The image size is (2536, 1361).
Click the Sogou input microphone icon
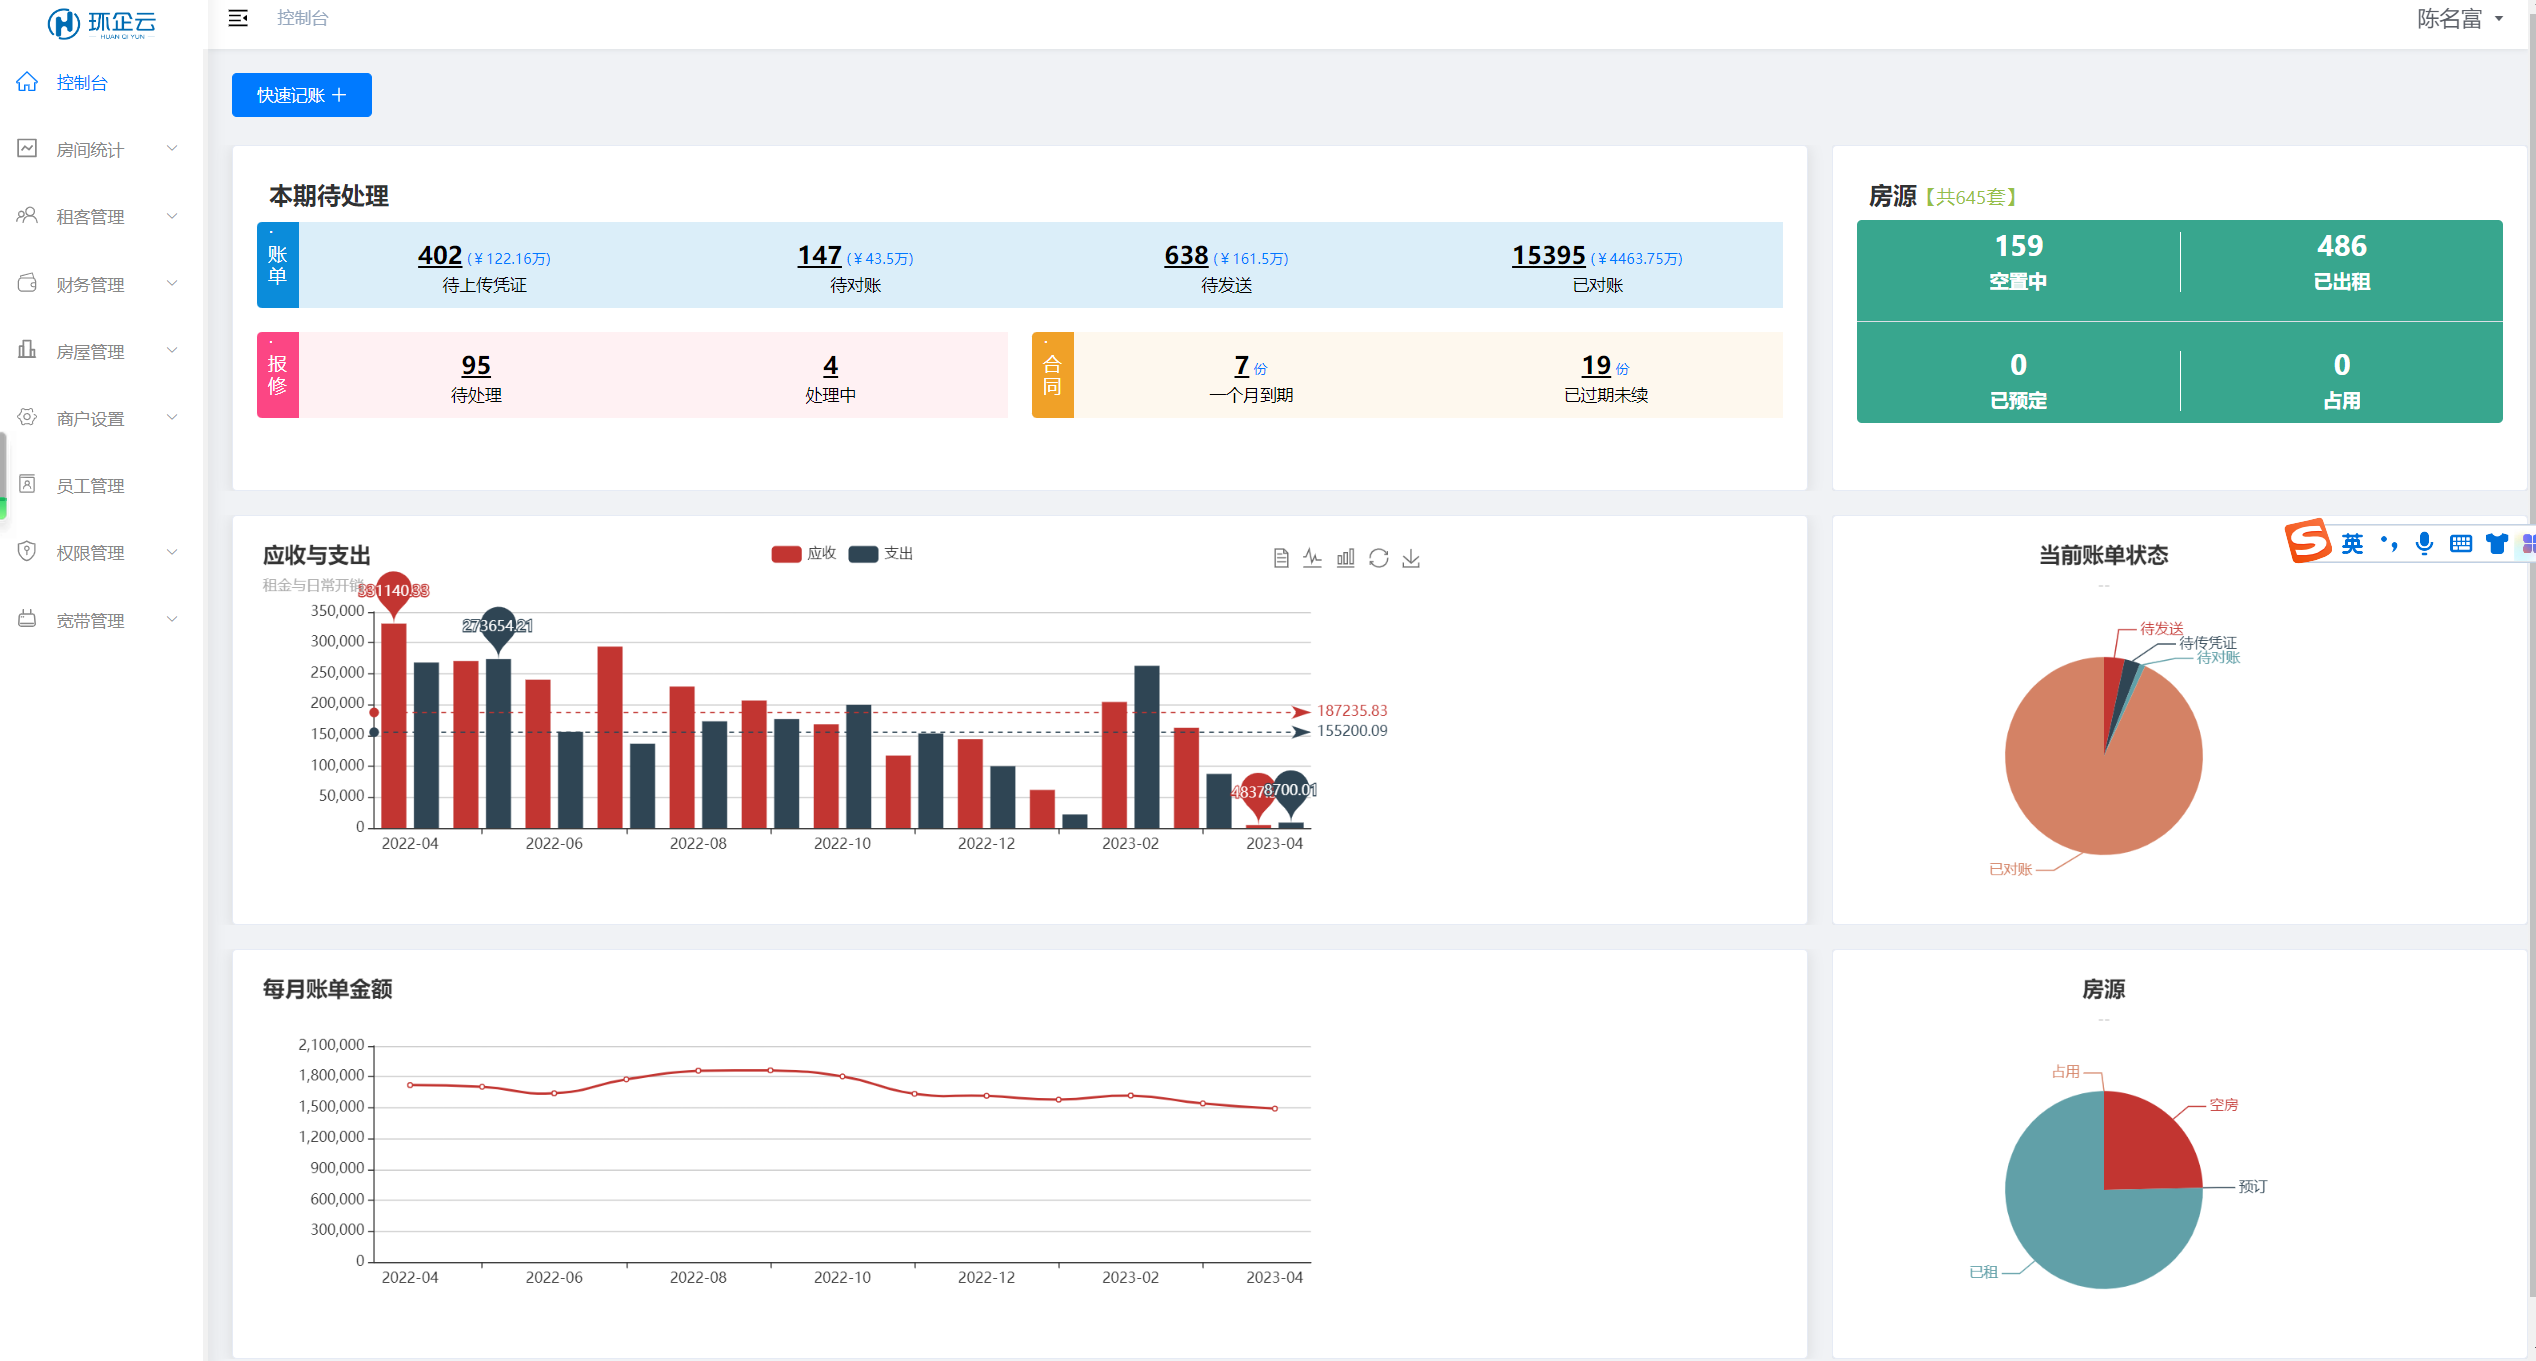2424,543
